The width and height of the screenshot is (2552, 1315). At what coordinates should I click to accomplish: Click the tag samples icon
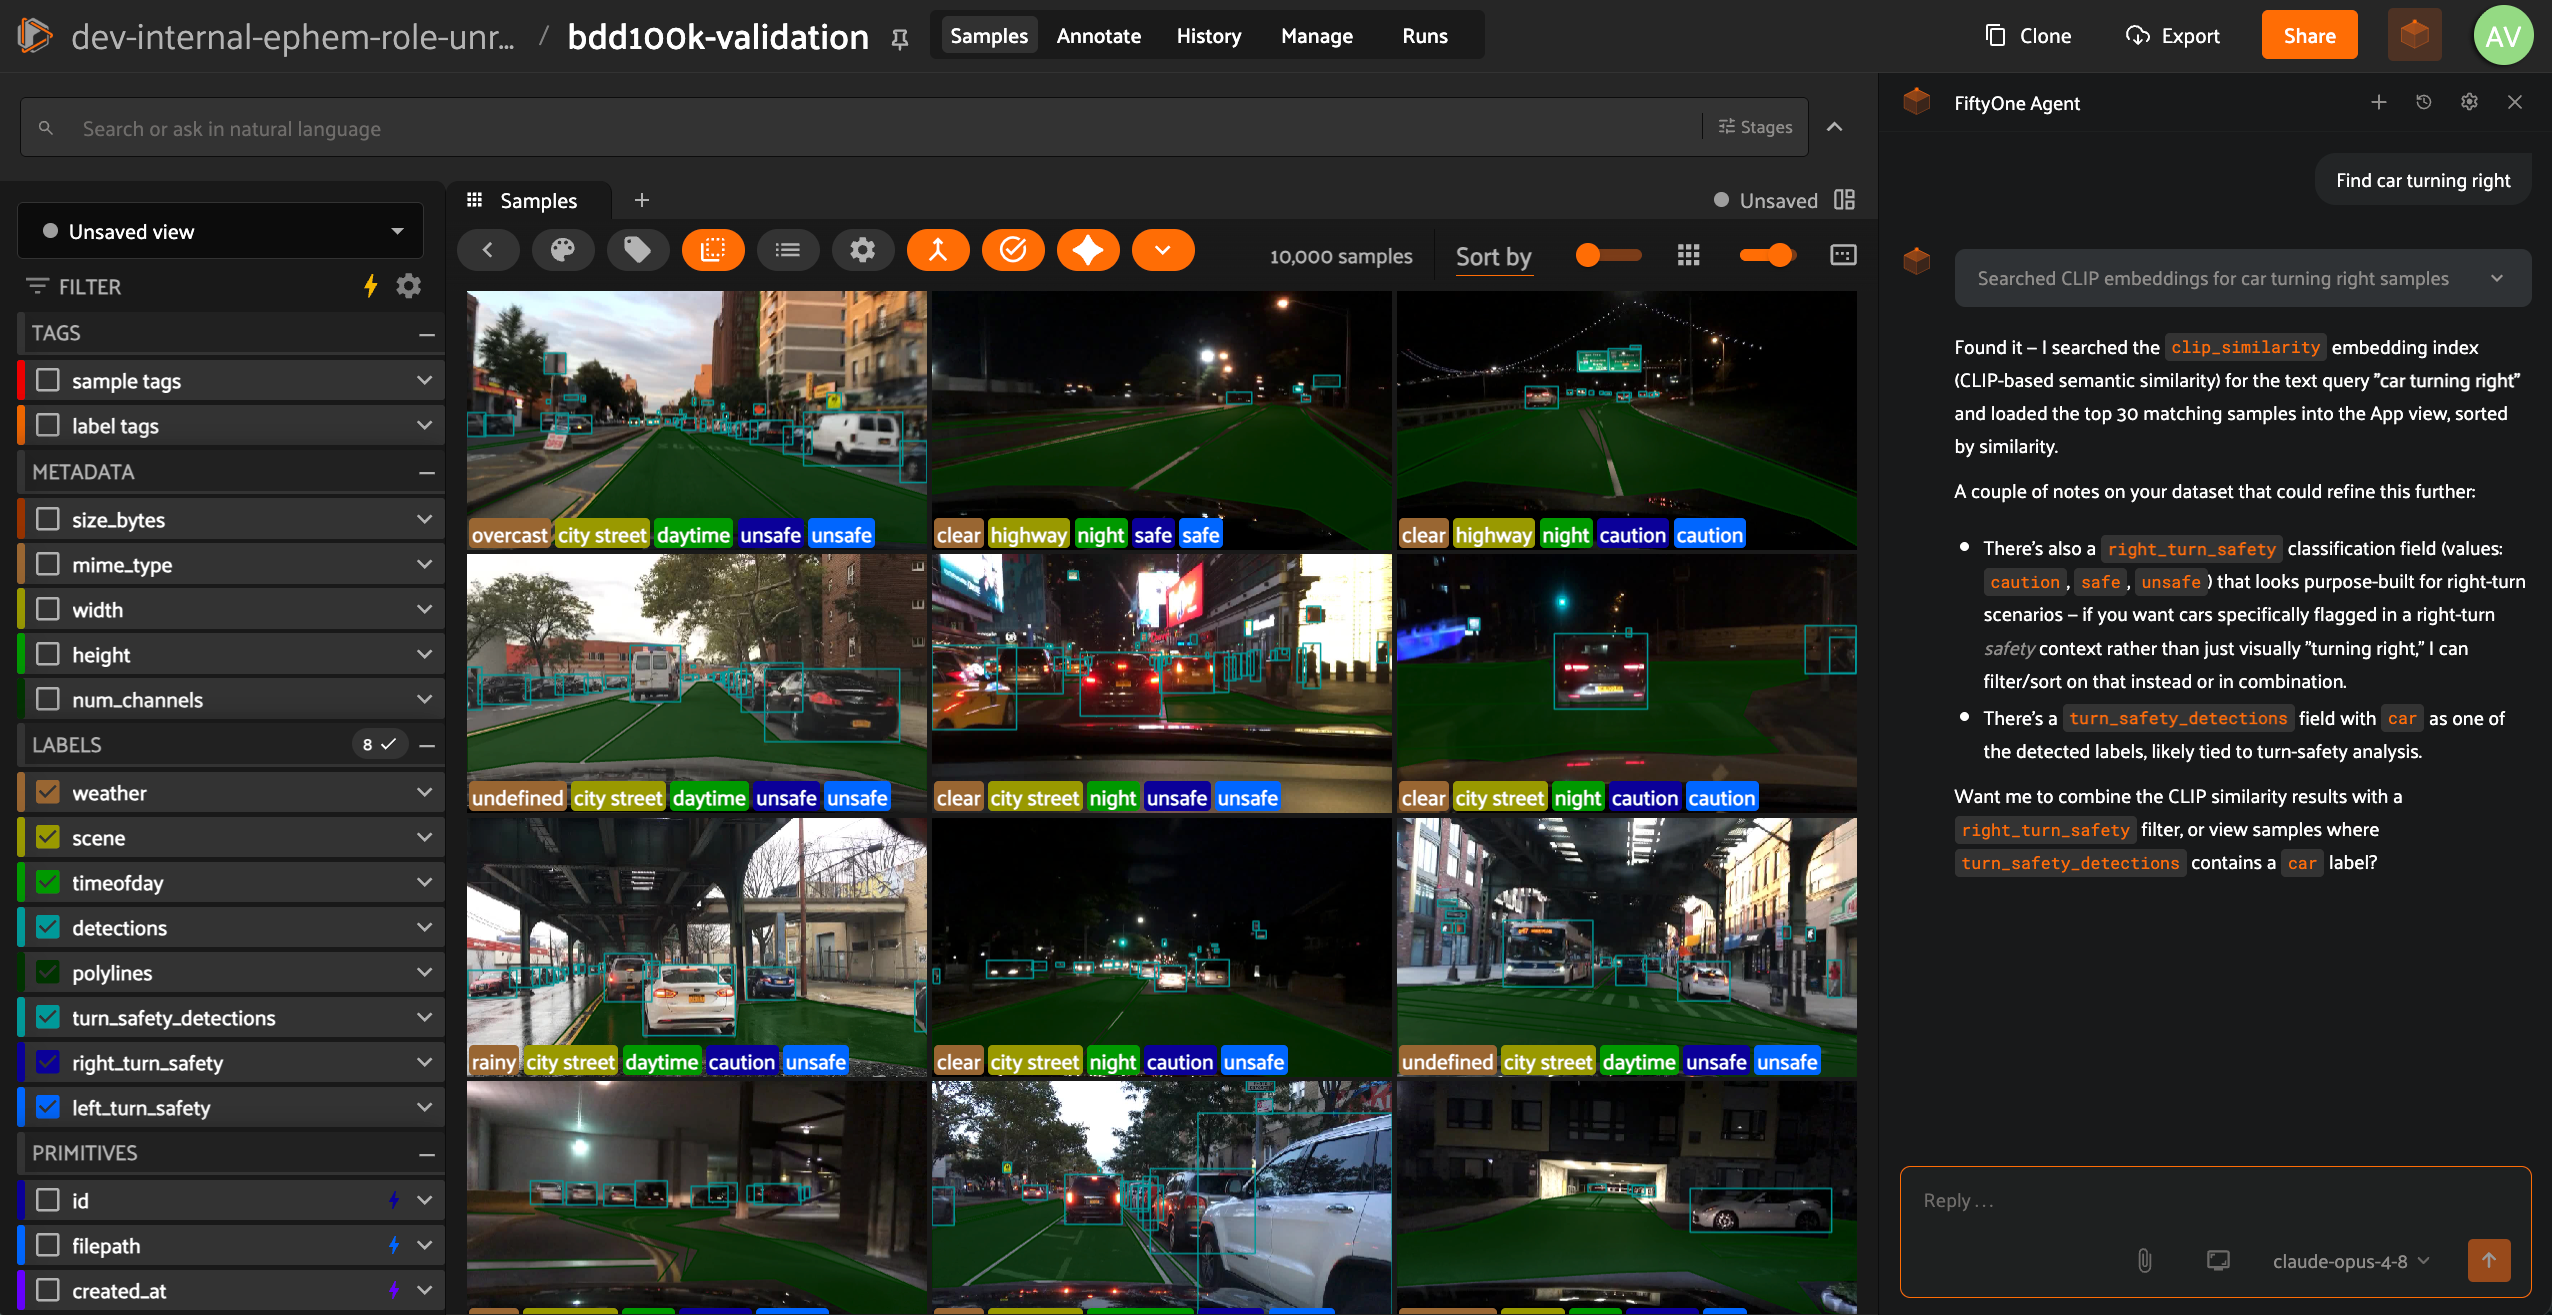tap(638, 250)
